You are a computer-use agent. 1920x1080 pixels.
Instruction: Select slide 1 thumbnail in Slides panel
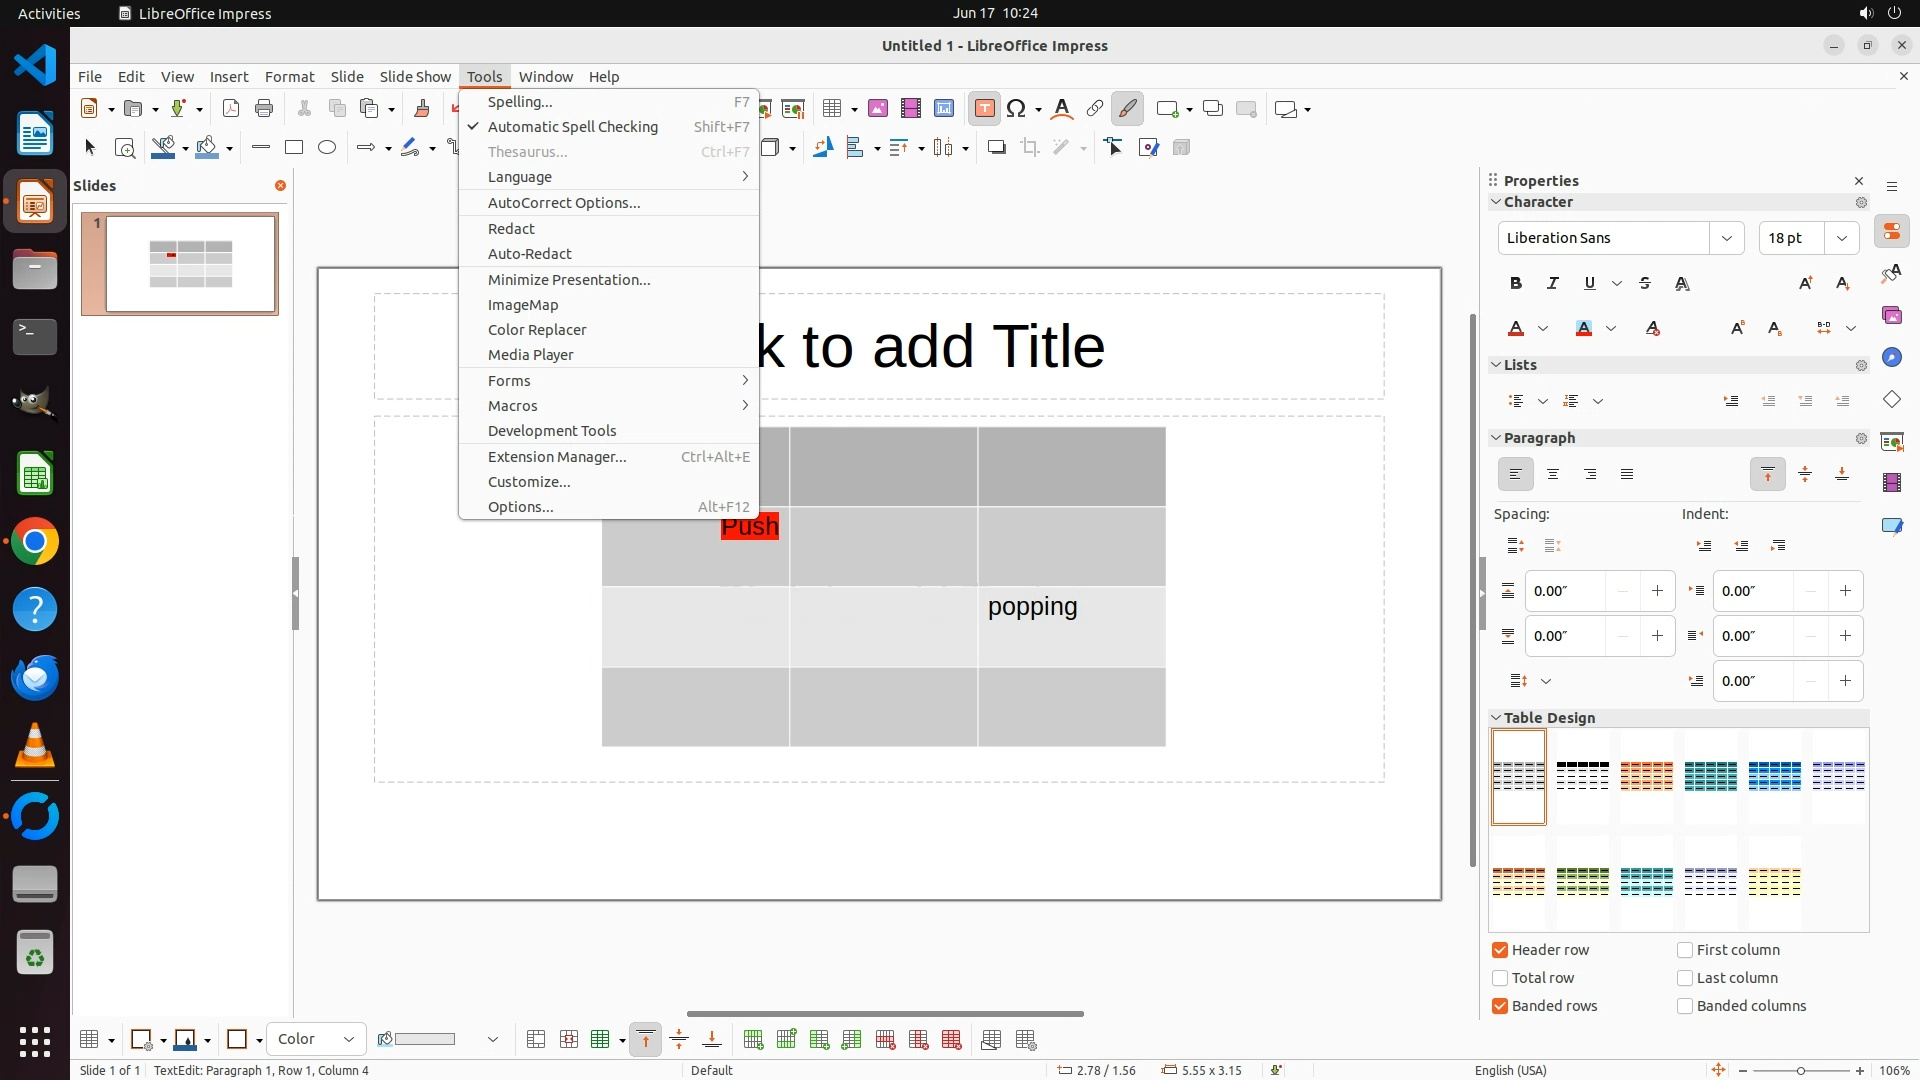coord(191,264)
